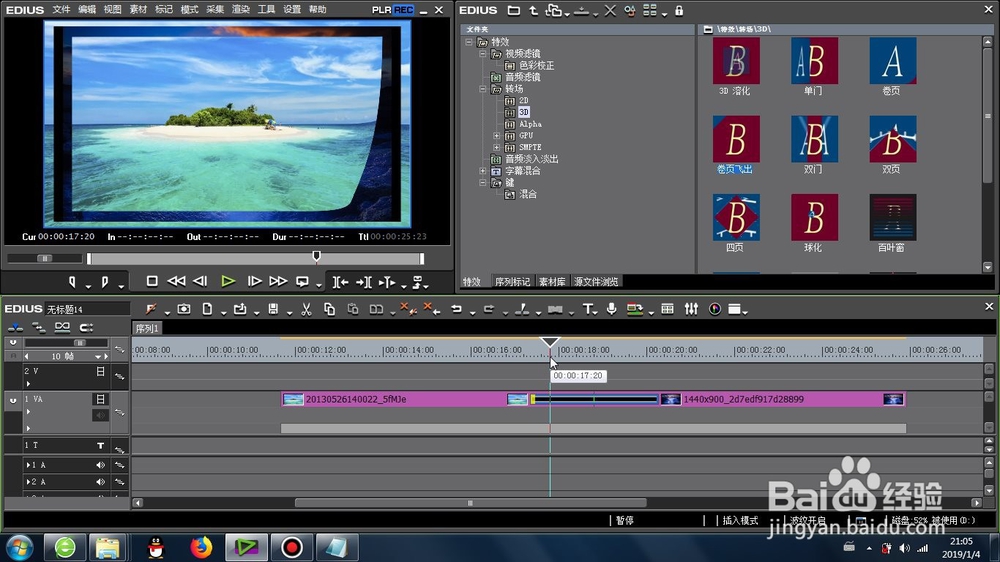This screenshot has width=1000, height=562.
Task: Select the 单门 transition effect
Action: point(814,61)
